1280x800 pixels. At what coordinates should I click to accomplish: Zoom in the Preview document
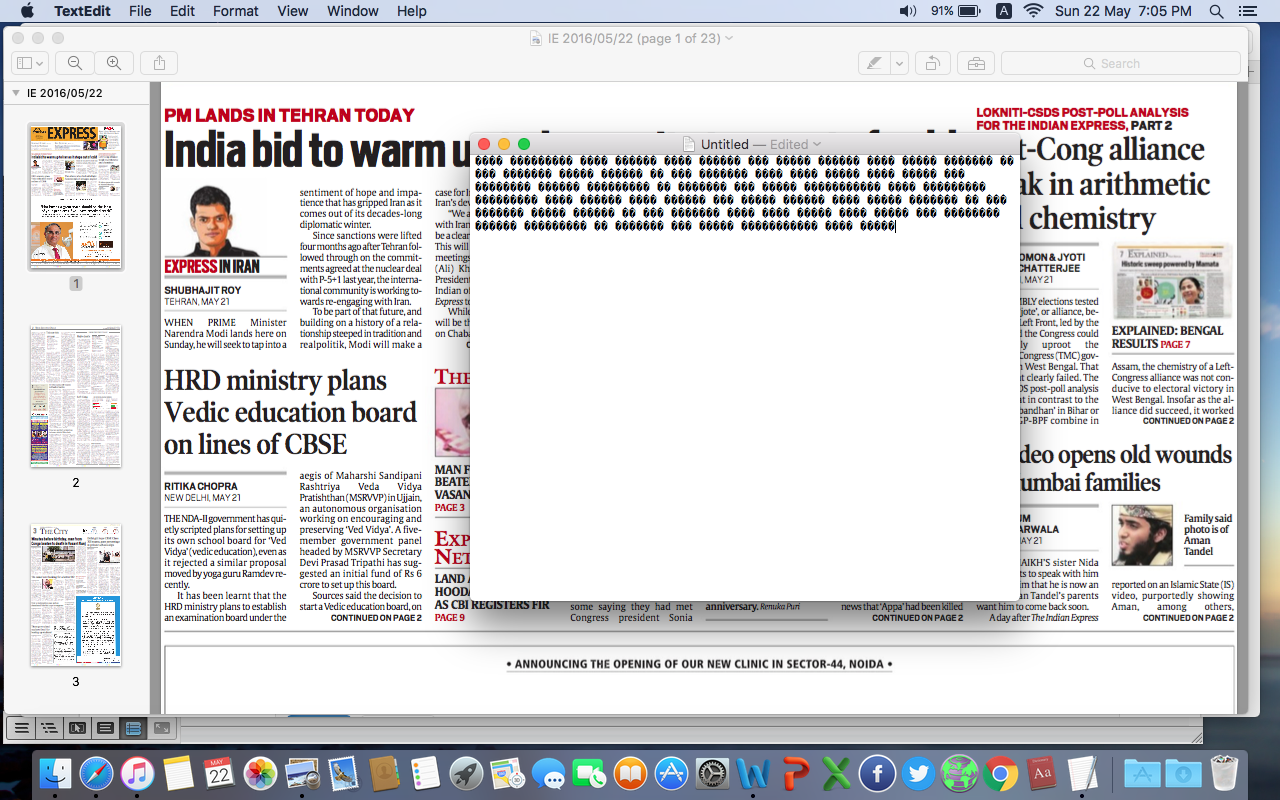114,63
